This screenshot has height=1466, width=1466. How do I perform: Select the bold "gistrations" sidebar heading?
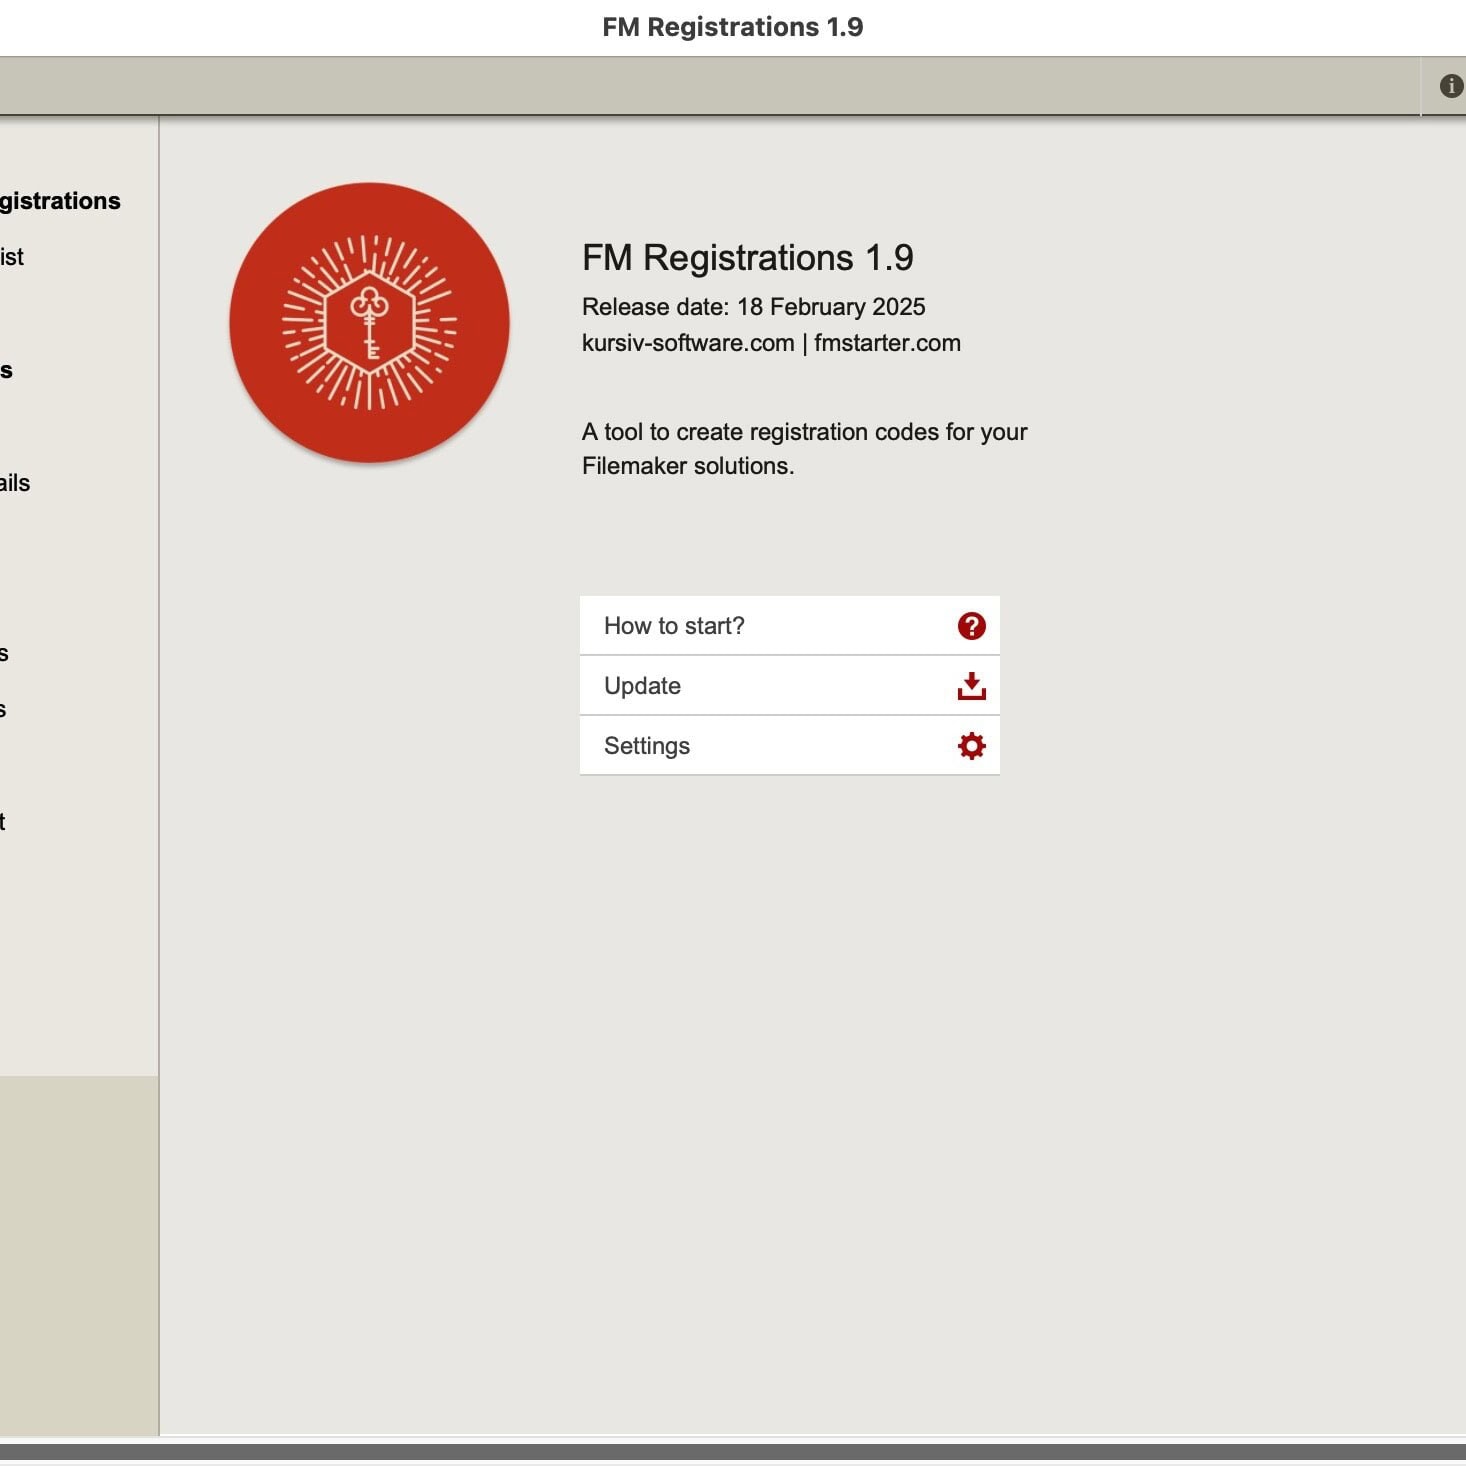(x=60, y=201)
